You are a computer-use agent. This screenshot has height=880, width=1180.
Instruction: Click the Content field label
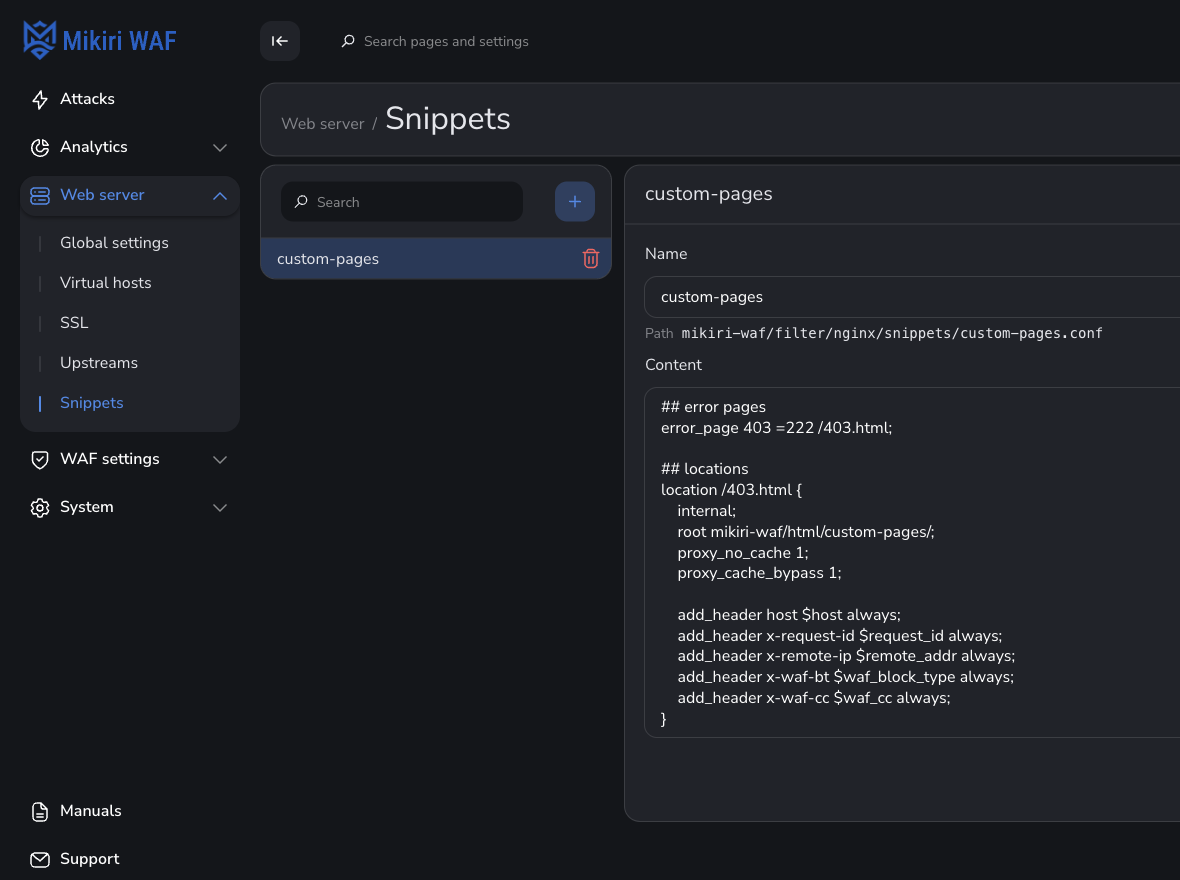click(674, 365)
